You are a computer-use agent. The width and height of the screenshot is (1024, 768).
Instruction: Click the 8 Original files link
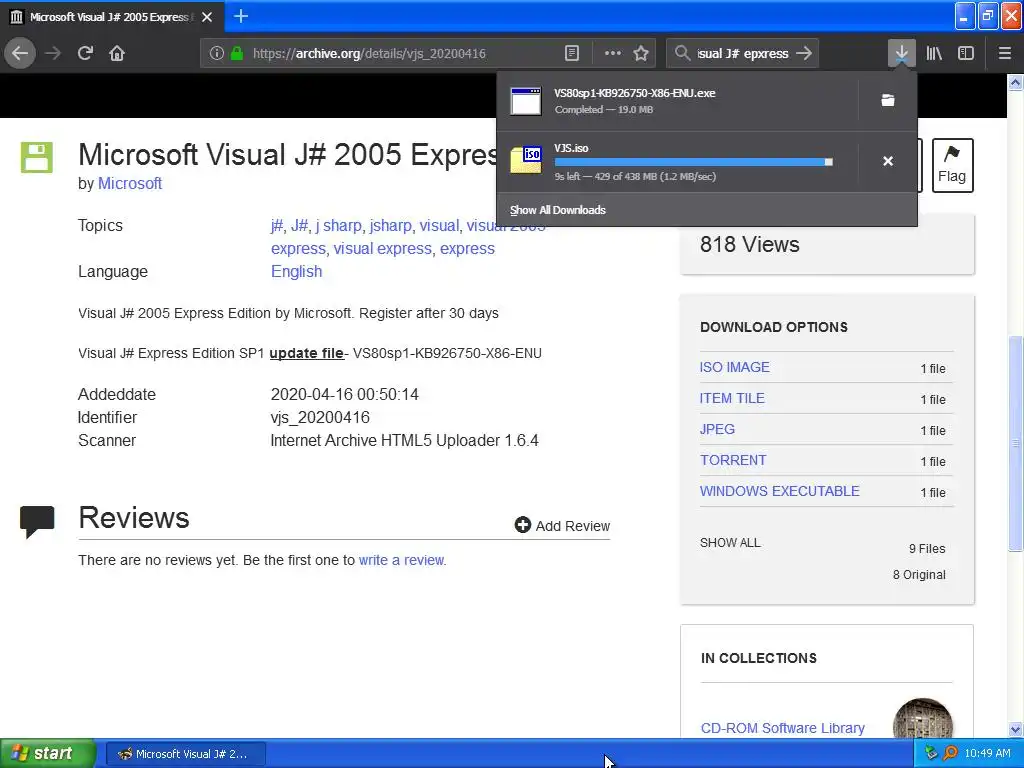919,575
